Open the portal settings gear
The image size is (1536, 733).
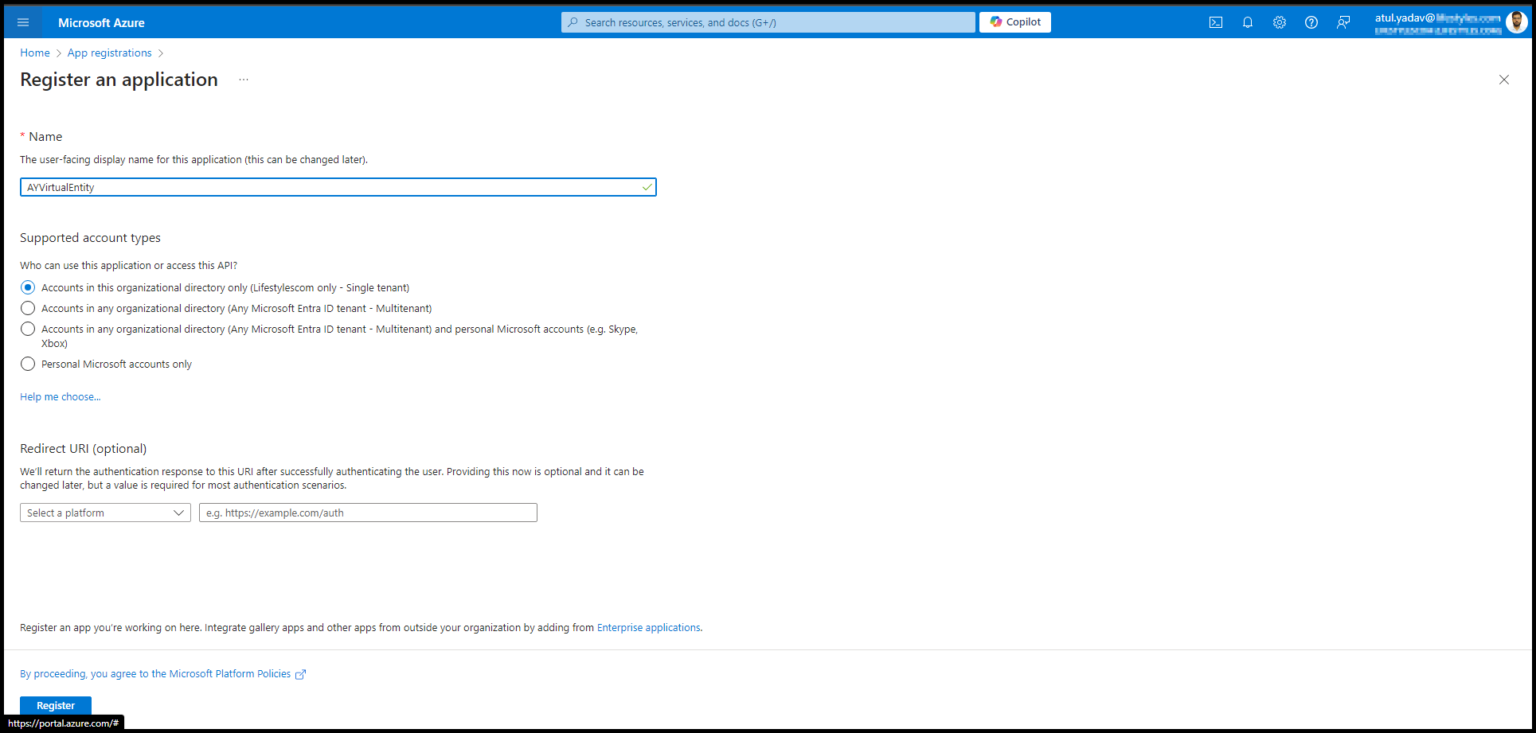(1279, 21)
